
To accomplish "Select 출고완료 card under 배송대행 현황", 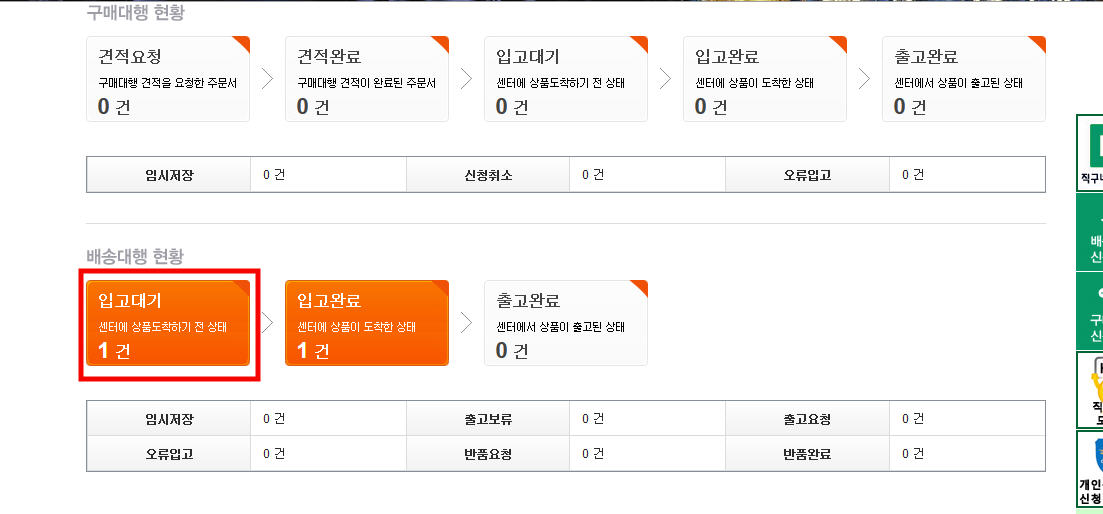I will (x=566, y=323).
